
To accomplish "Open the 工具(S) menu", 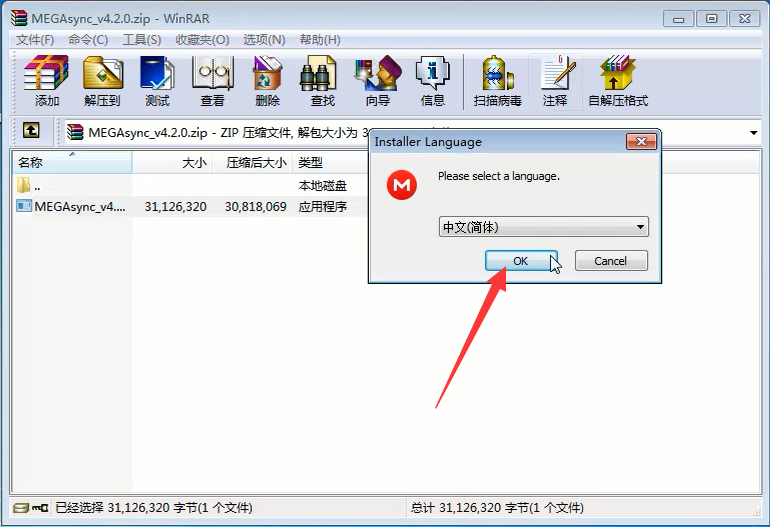I will coord(141,40).
